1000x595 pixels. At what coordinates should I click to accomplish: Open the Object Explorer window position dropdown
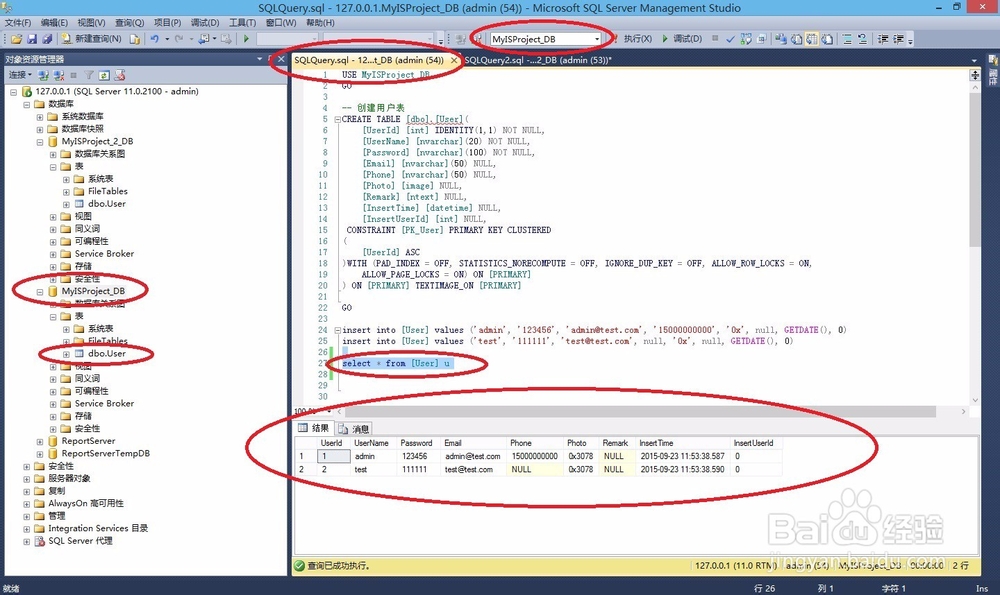(x=260, y=59)
